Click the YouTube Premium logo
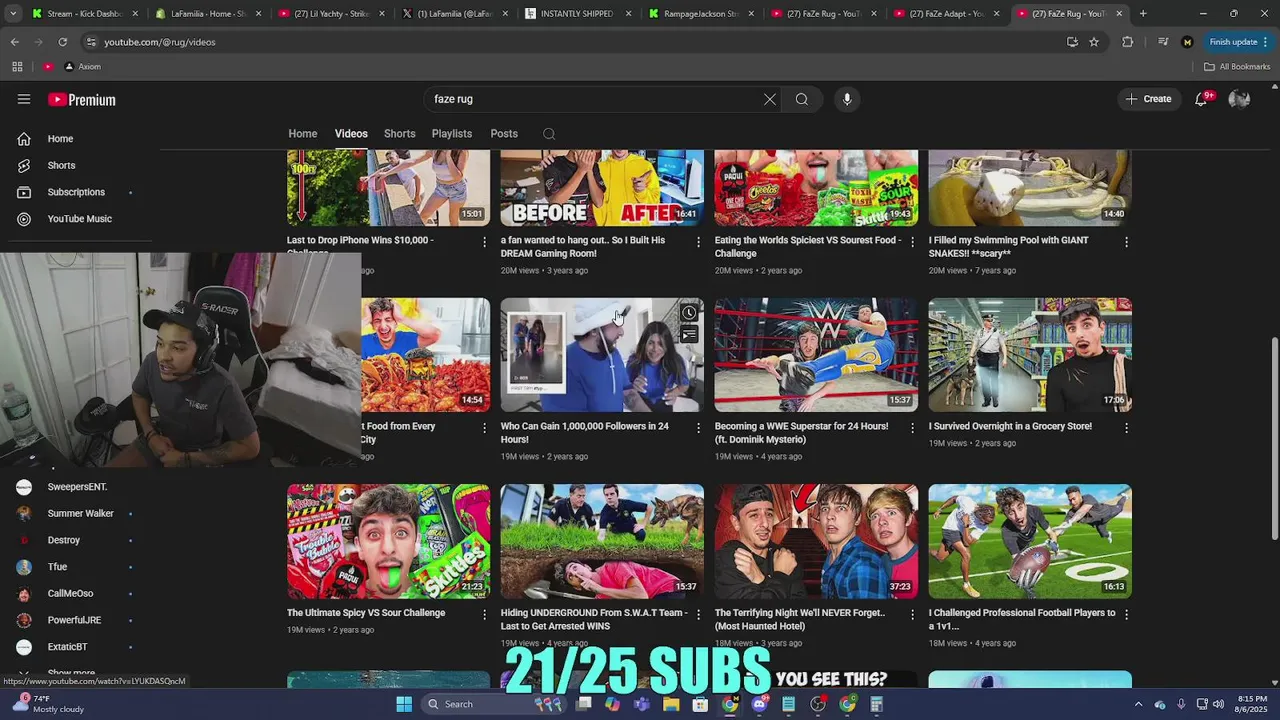The width and height of the screenshot is (1280, 720). [82, 100]
